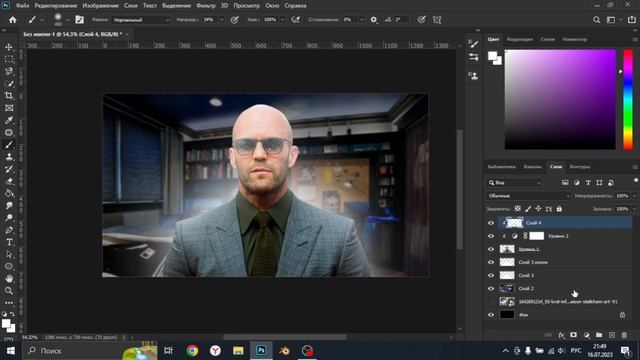Select the Eyedropper tool
640x360 pixels.
click(9, 120)
